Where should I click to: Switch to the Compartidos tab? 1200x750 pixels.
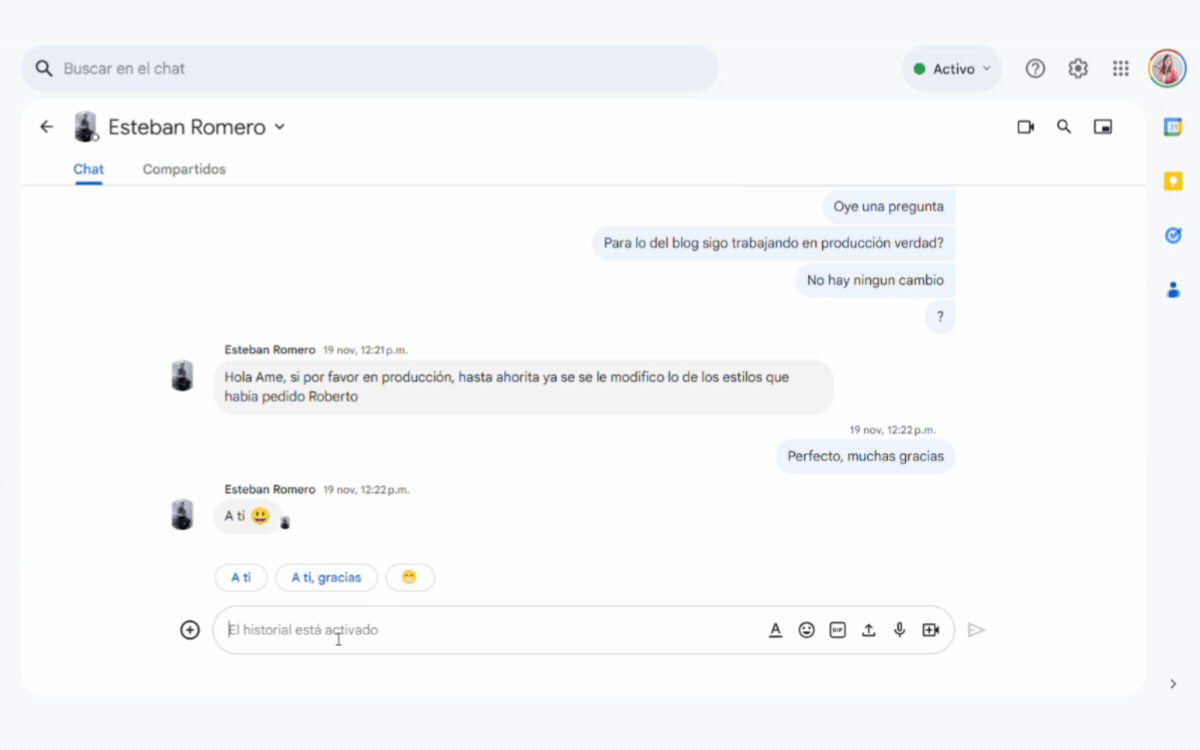tap(184, 169)
